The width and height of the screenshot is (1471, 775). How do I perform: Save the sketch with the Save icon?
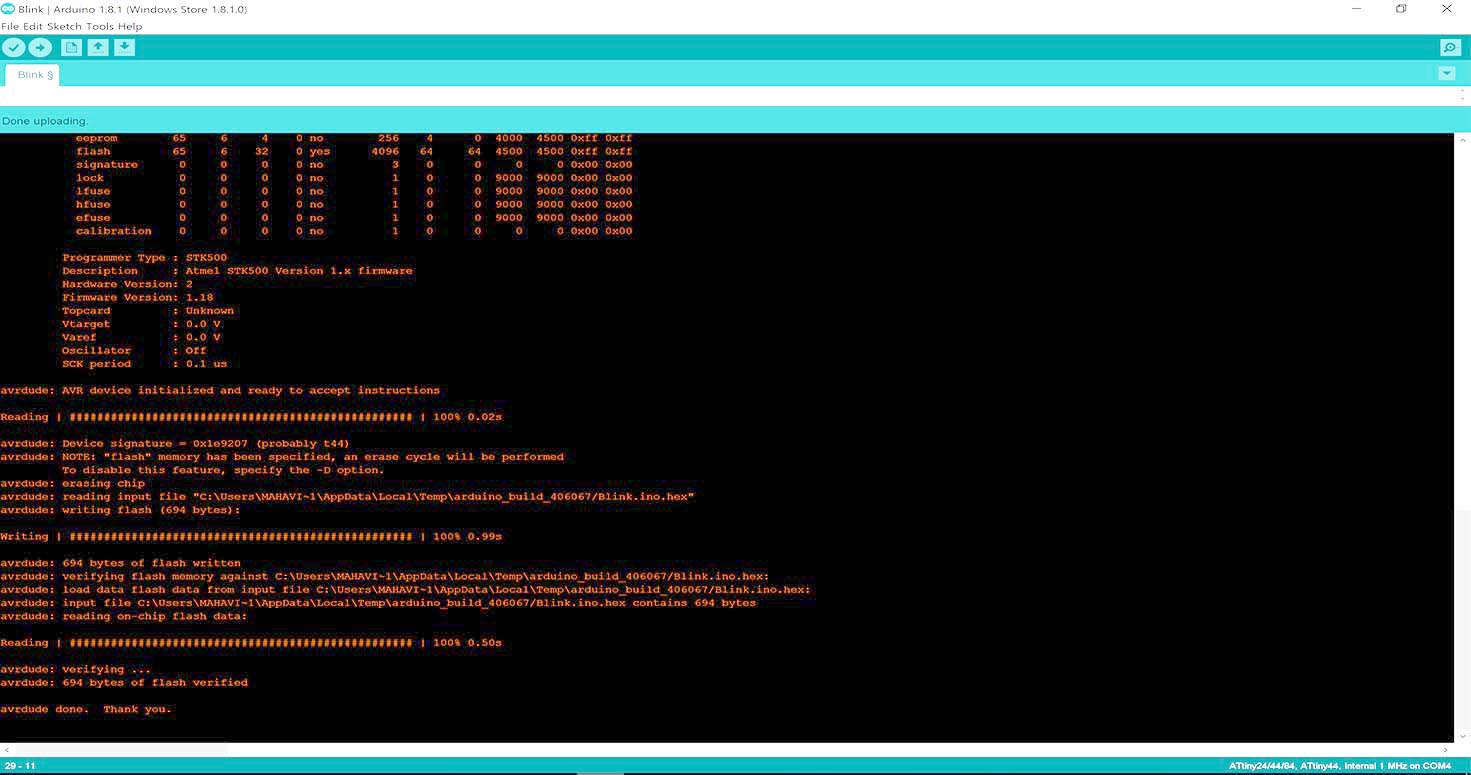124,47
